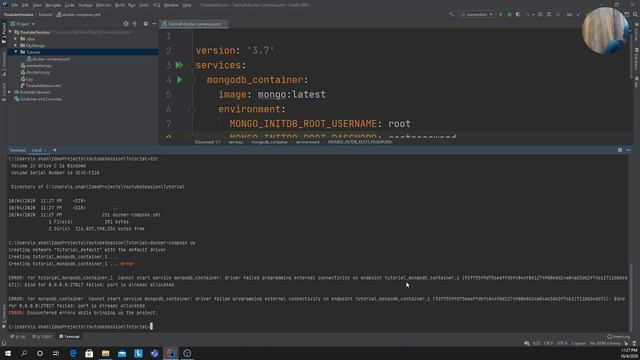Toggle the TODO tool window bottom button
Image resolution: width=640 pixels, height=360 pixels.
click(42, 337)
